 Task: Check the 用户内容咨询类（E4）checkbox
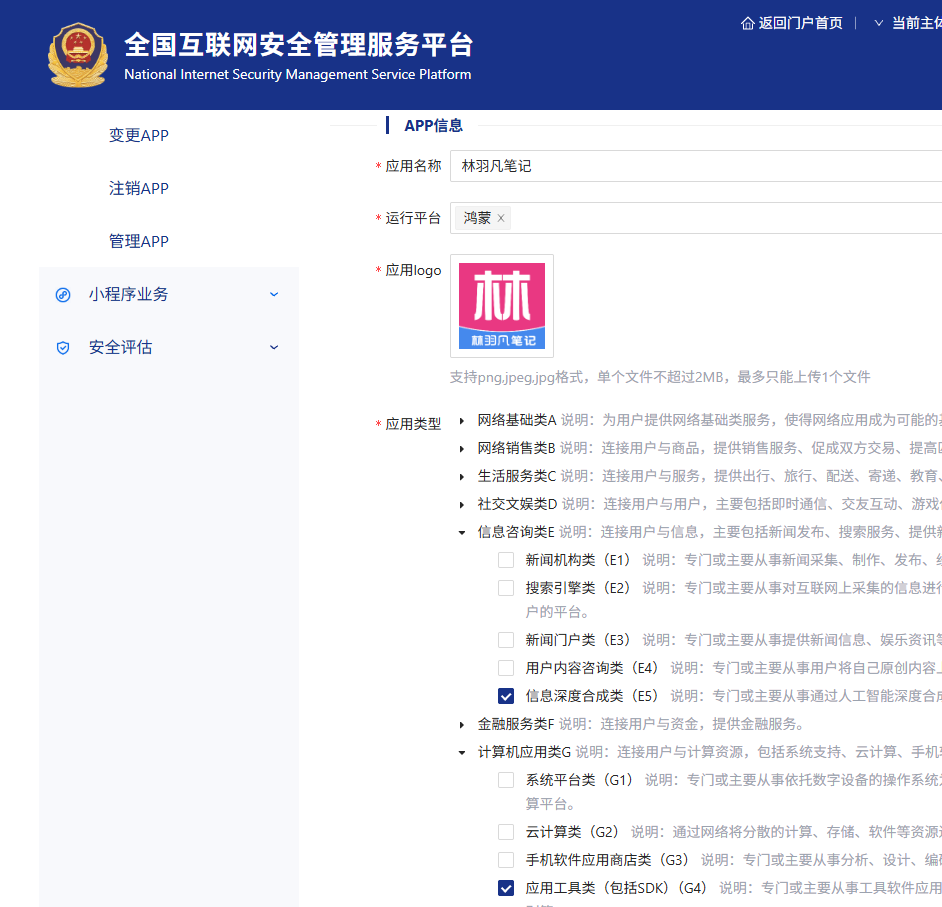coord(506,668)
